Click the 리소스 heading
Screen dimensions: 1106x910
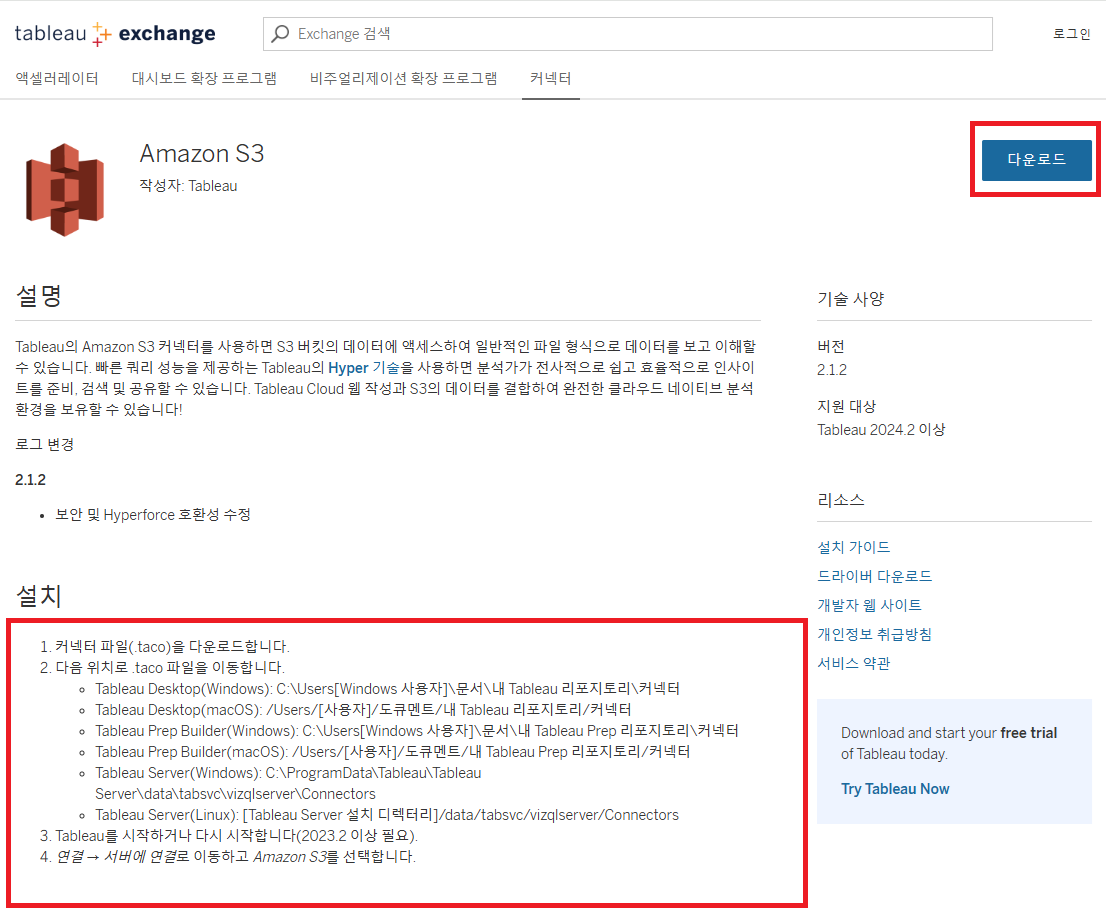click(x=841, y=499)
